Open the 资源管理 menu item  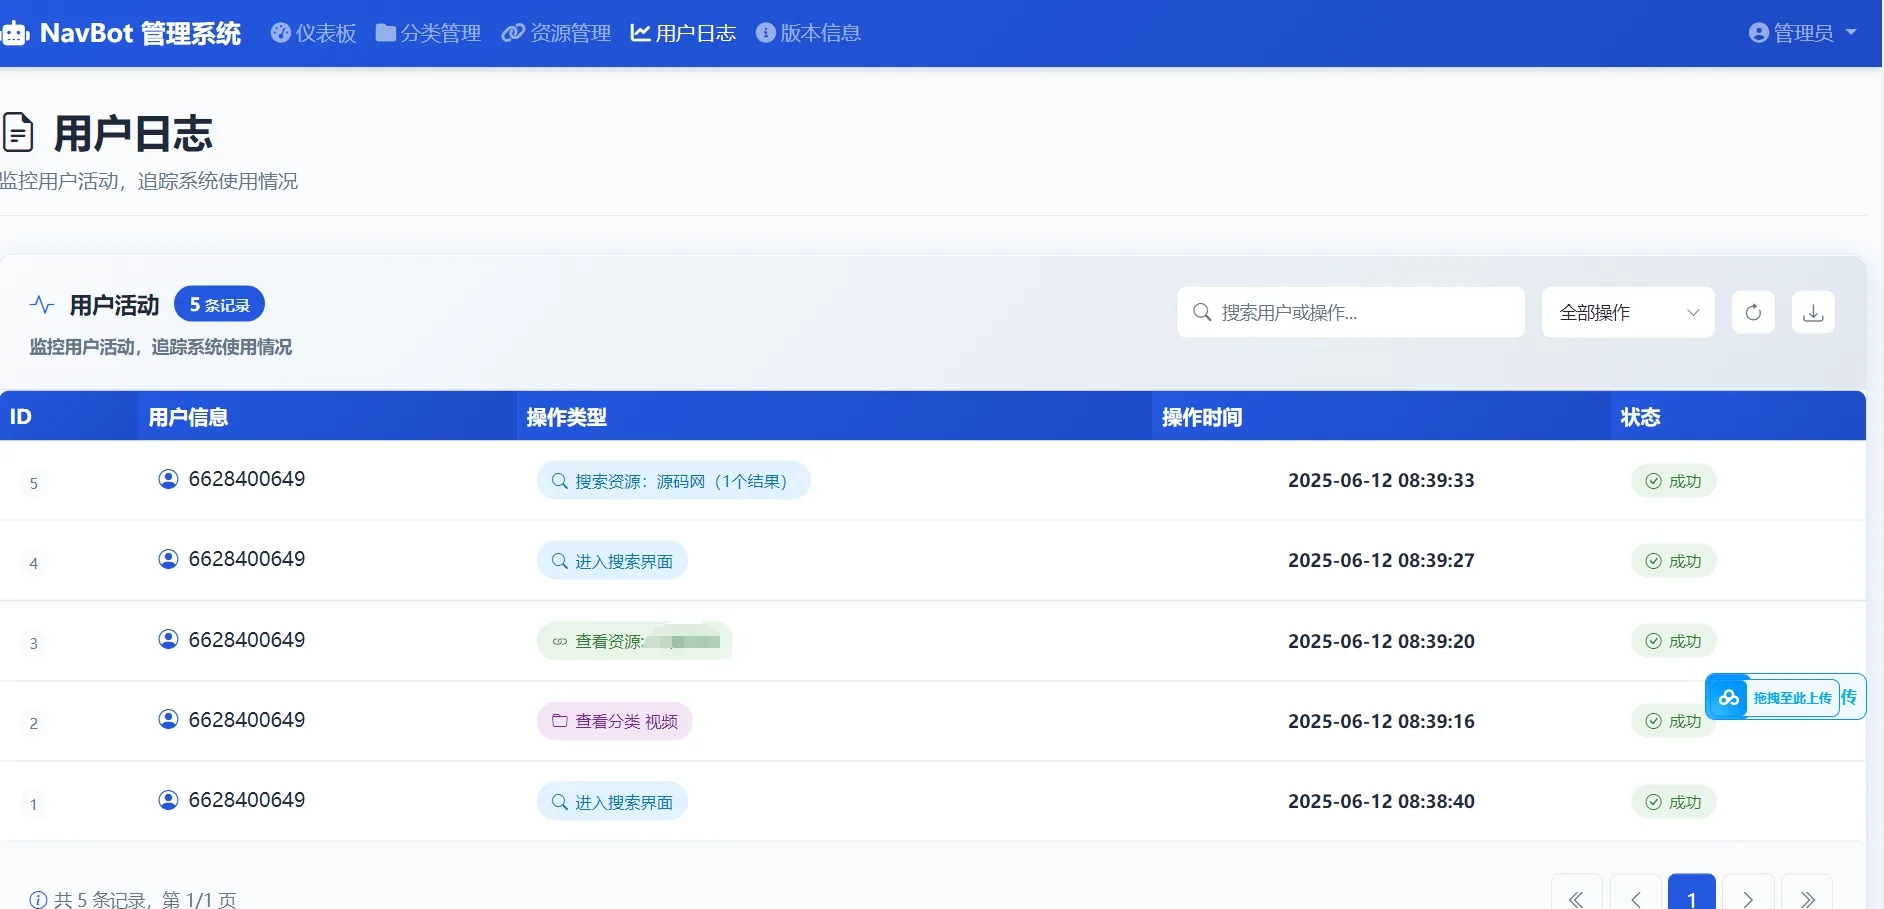(554, 32)
